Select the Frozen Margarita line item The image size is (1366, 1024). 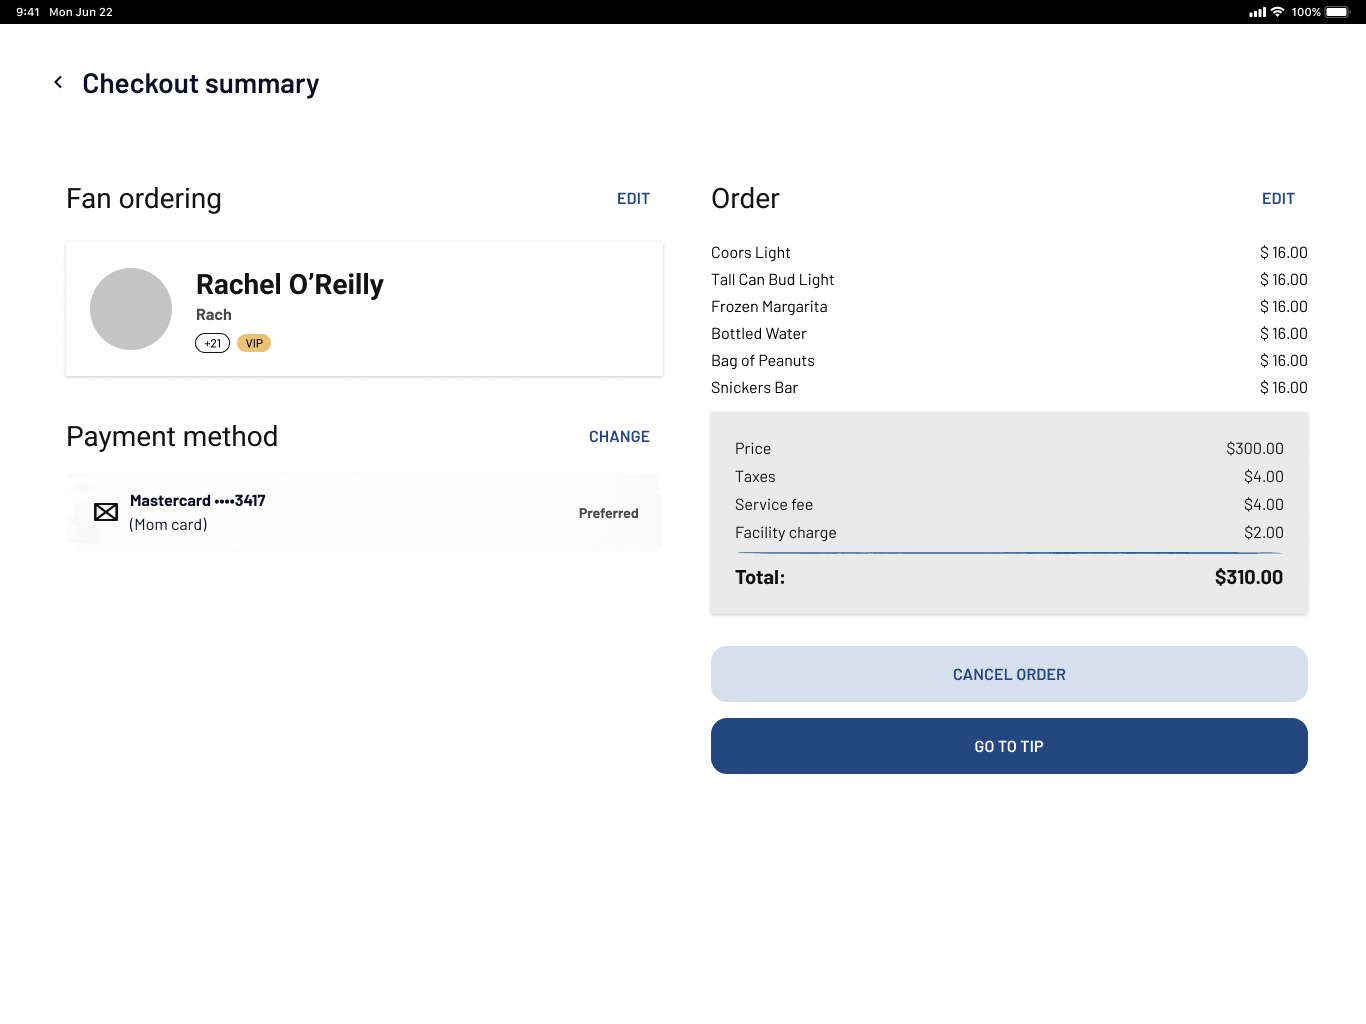(x=769, y=307)
